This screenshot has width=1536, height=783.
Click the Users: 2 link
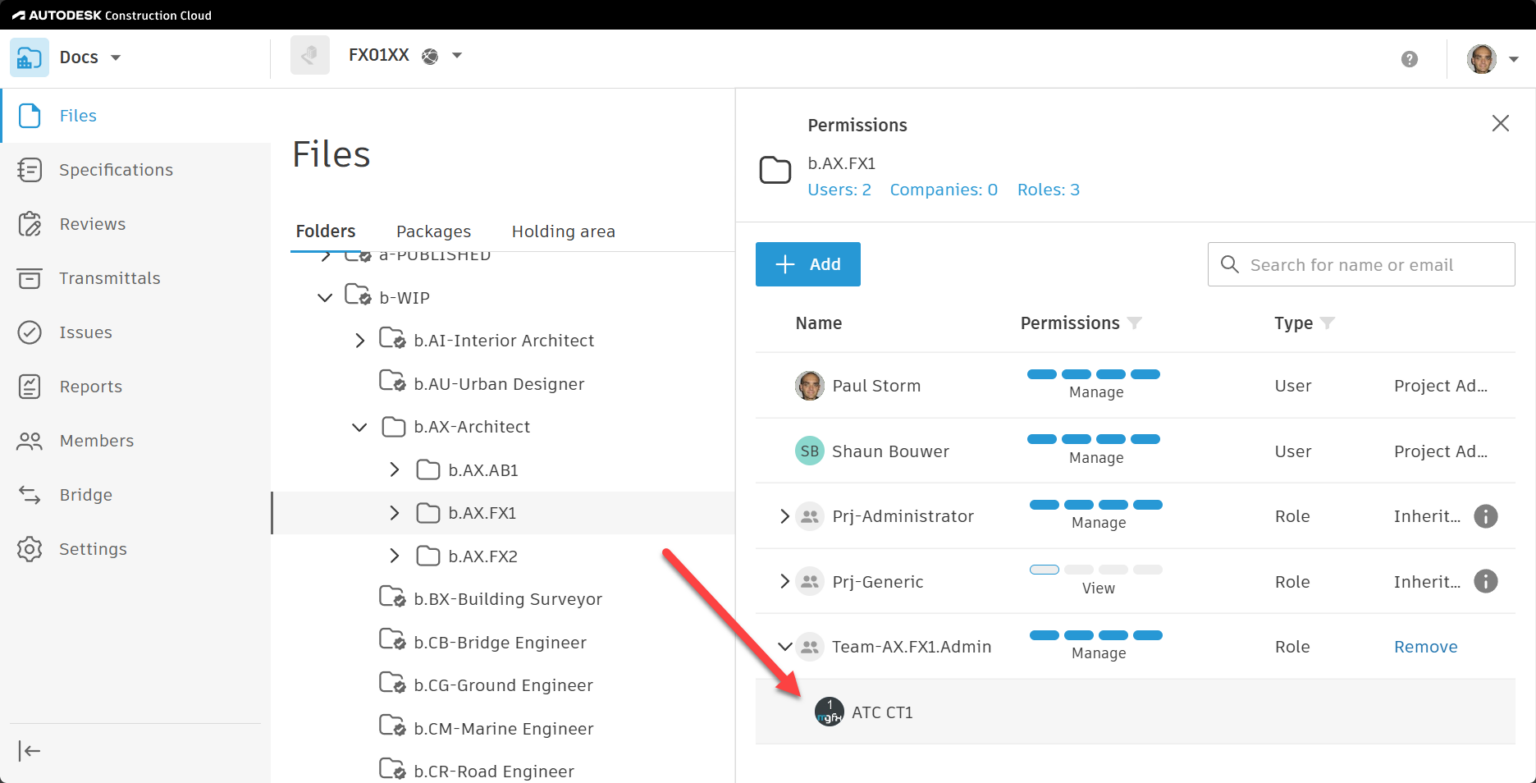(840, 190)
